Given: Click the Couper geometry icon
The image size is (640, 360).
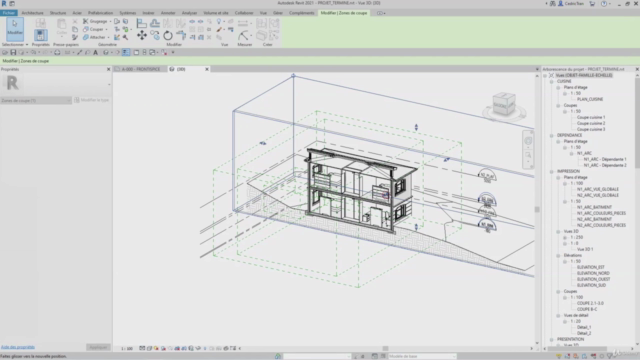Looking at the screenshot, I should (86, 29).
